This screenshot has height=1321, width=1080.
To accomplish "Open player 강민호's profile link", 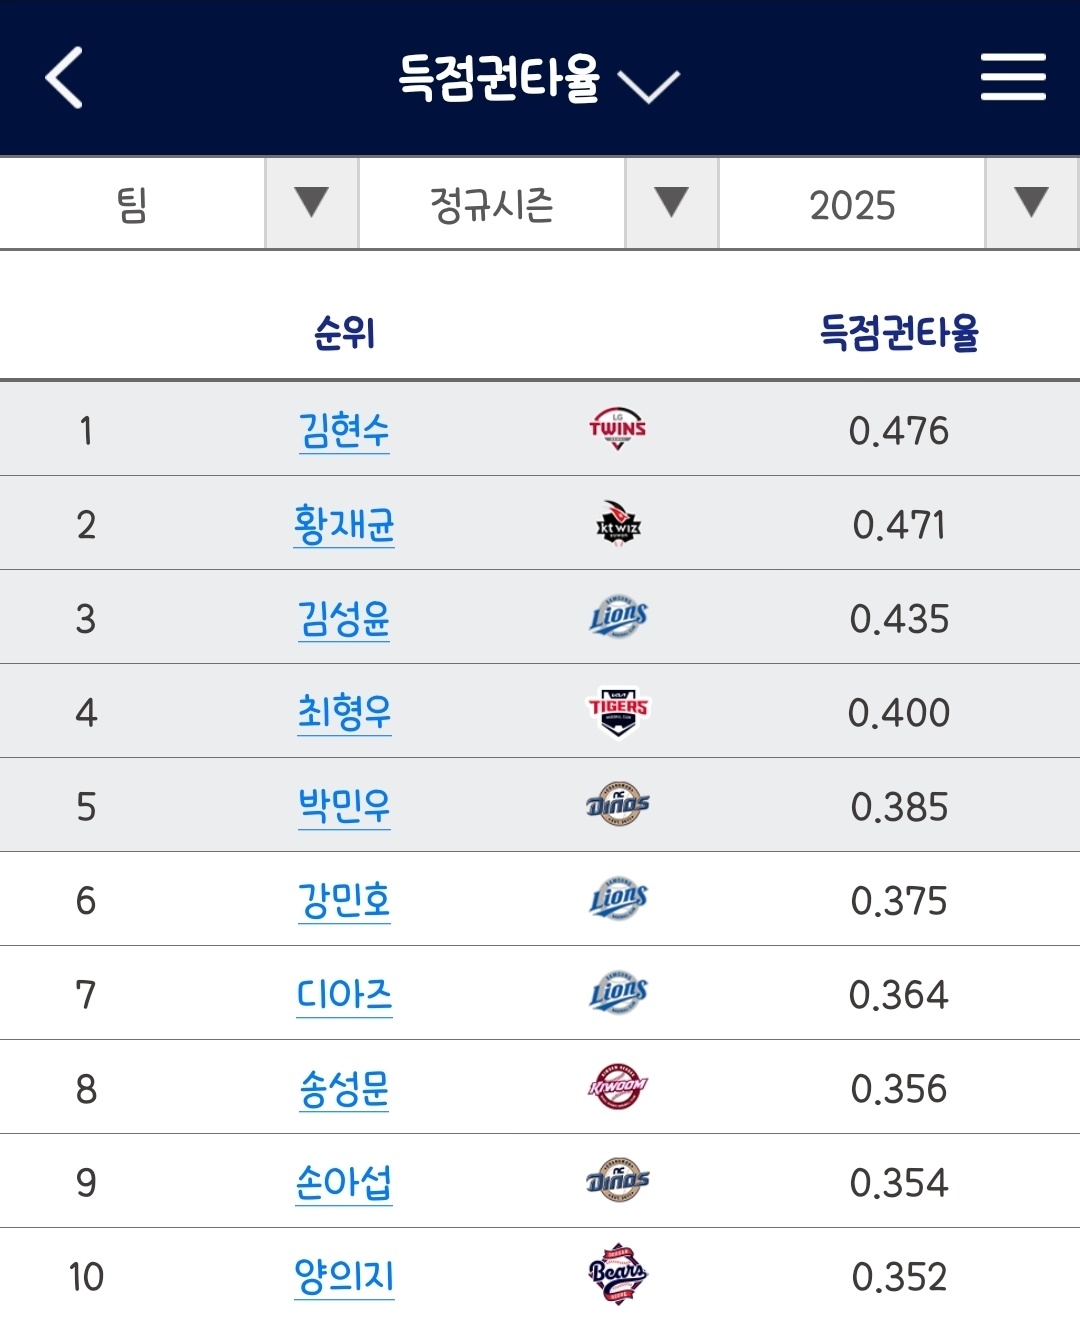I will (344, 901).
